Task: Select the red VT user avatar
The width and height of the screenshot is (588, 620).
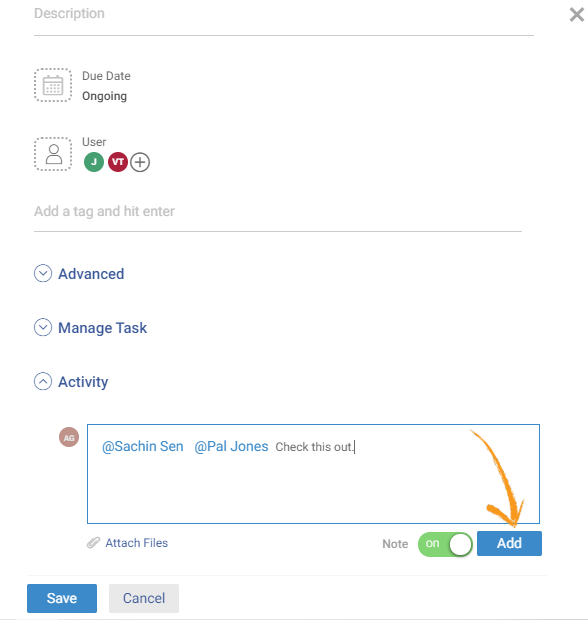Action: tap(118, 162)
